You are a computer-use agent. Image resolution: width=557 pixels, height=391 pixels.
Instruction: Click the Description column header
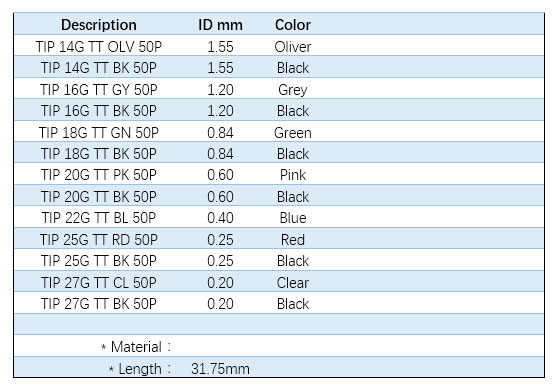pyautogui.click(x=99, y=25)
